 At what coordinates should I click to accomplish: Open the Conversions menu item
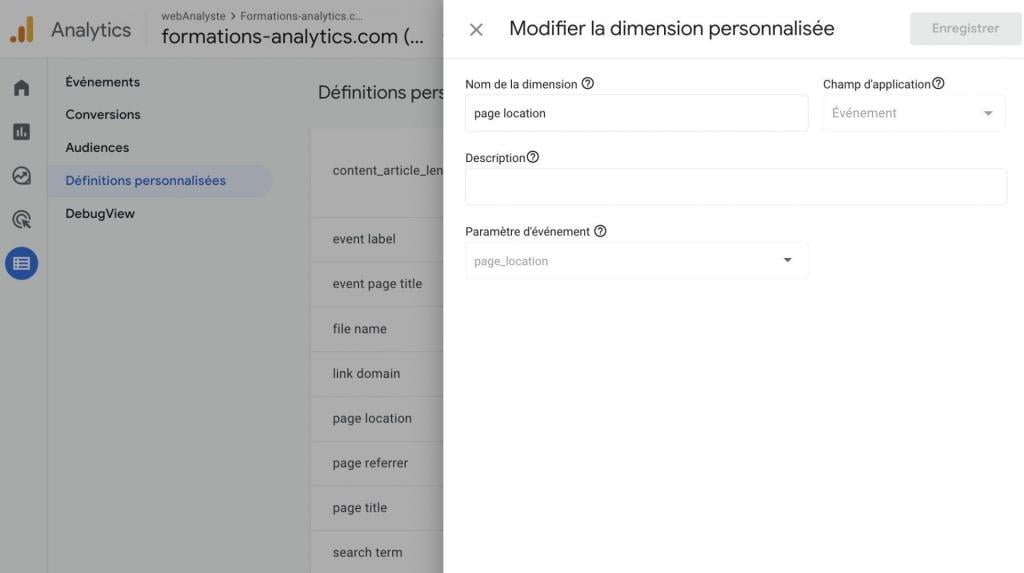pos(103,114)
